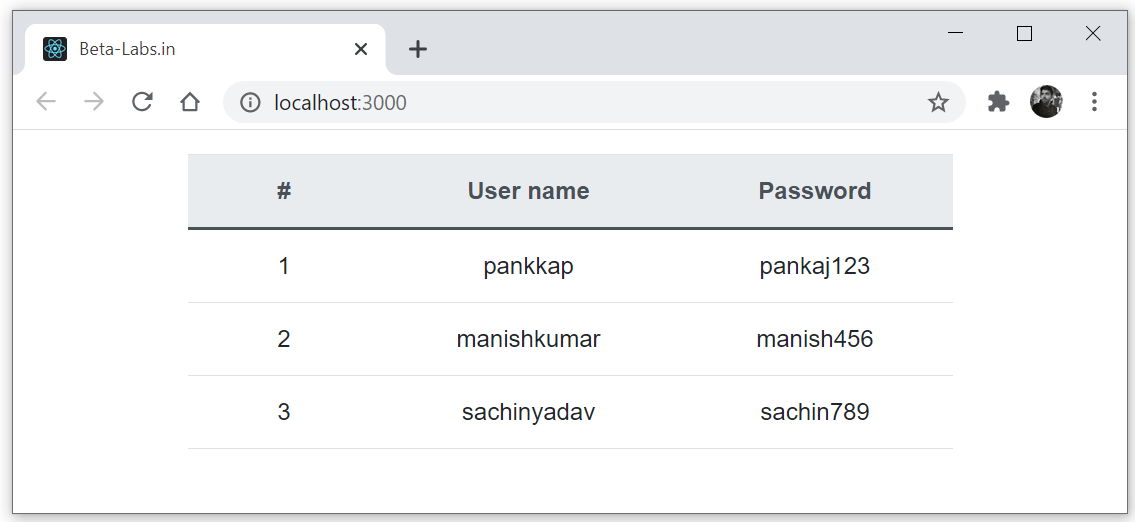The image size is (1135, 522).
Task: Close the Beta-Labs.in tab
Action: 361,49
